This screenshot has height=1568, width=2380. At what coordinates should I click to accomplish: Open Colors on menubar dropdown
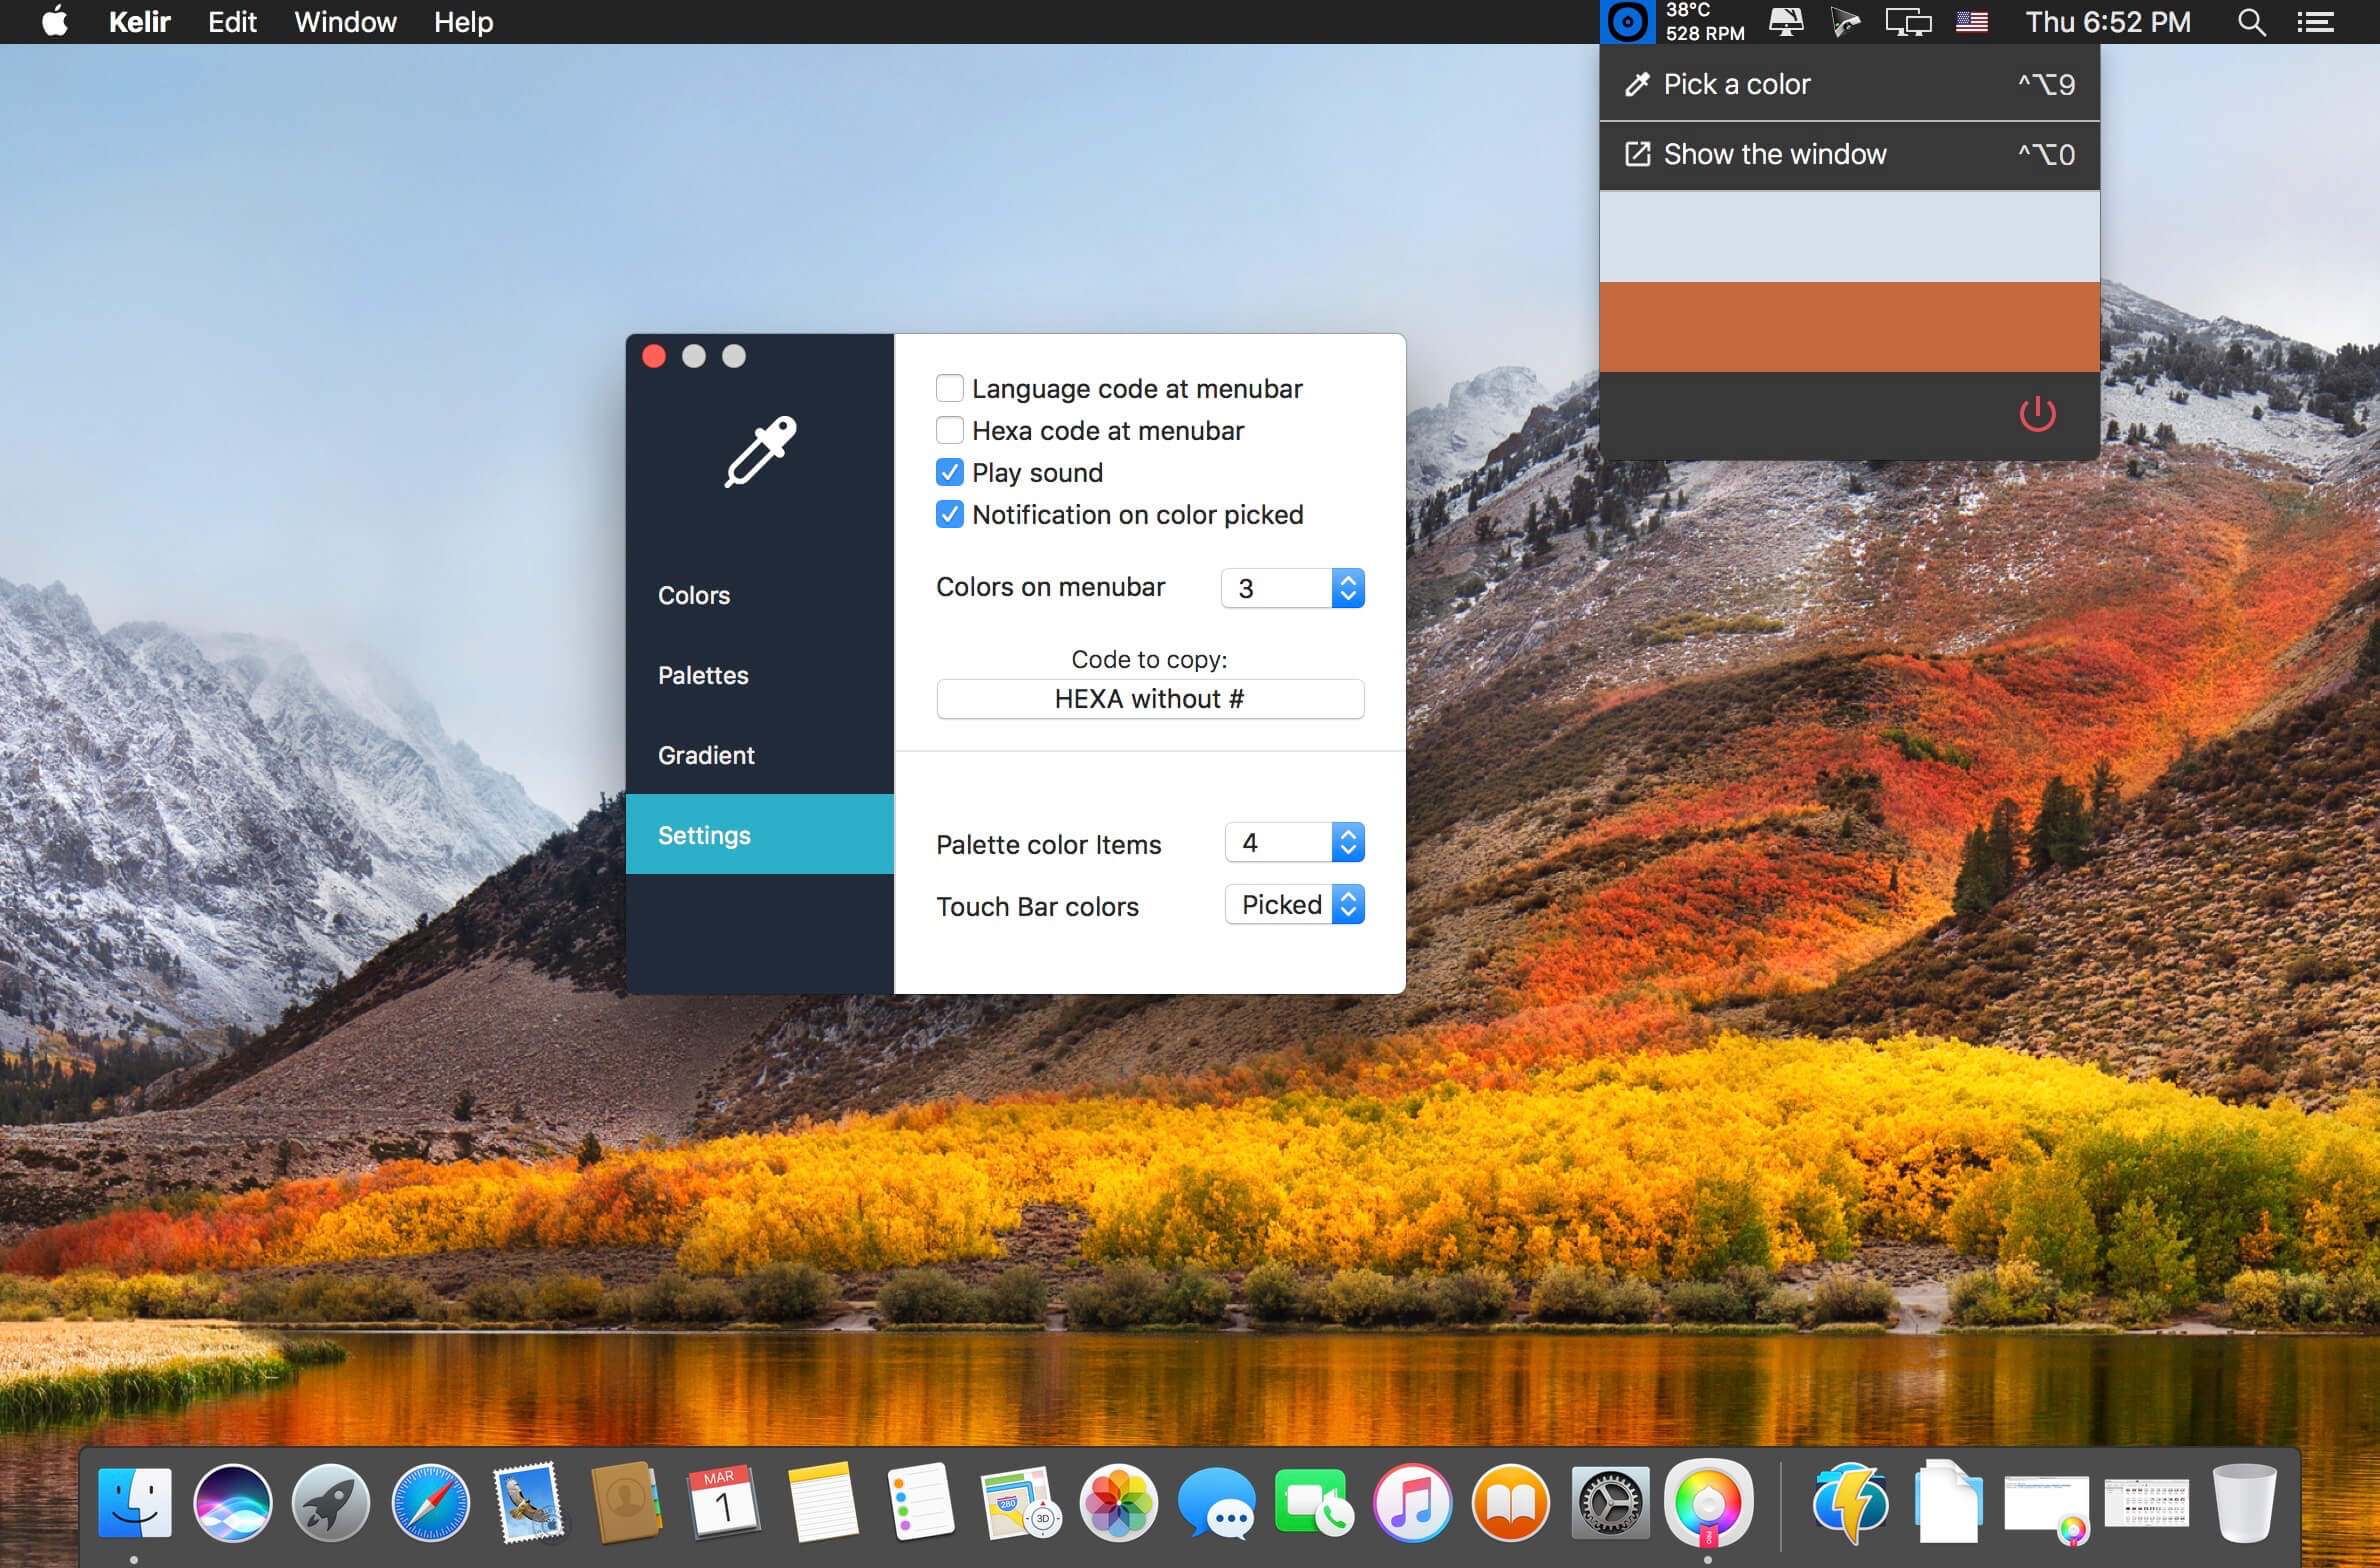(x=1293, y=588)
